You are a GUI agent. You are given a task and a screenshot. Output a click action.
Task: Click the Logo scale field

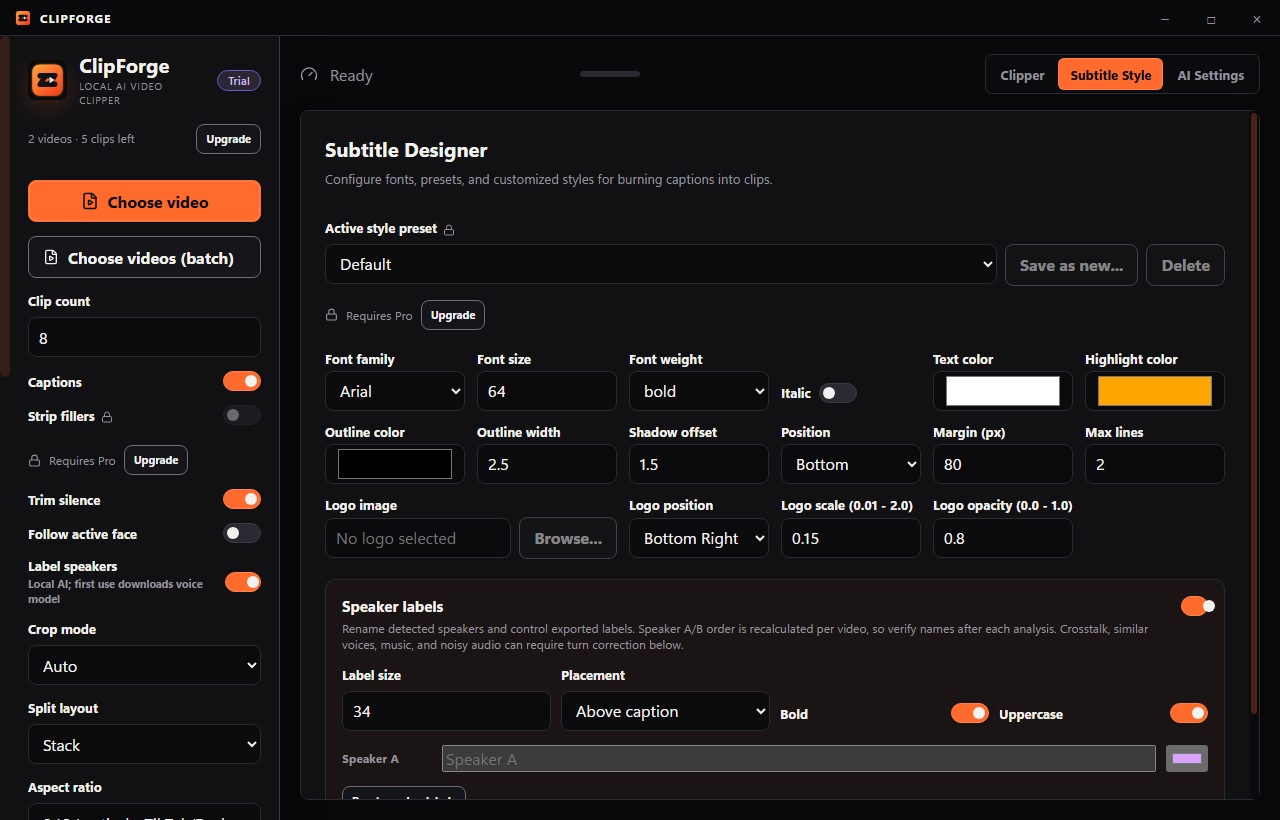851,538
